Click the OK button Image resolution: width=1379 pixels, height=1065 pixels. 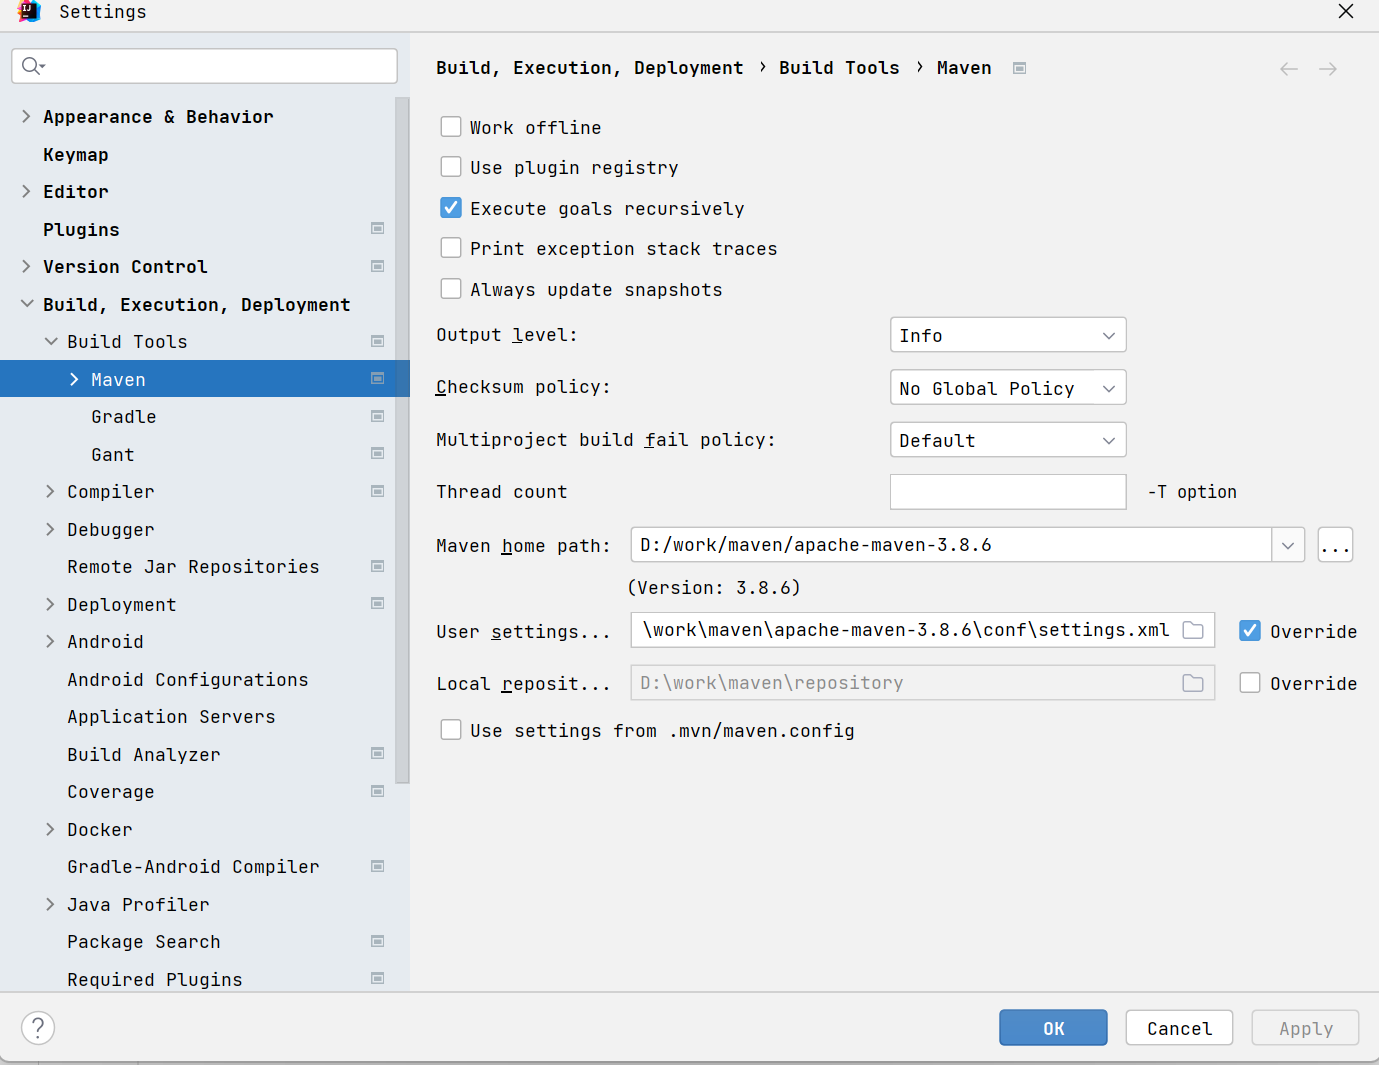pyautogui.click(x=1053, y=1028)
